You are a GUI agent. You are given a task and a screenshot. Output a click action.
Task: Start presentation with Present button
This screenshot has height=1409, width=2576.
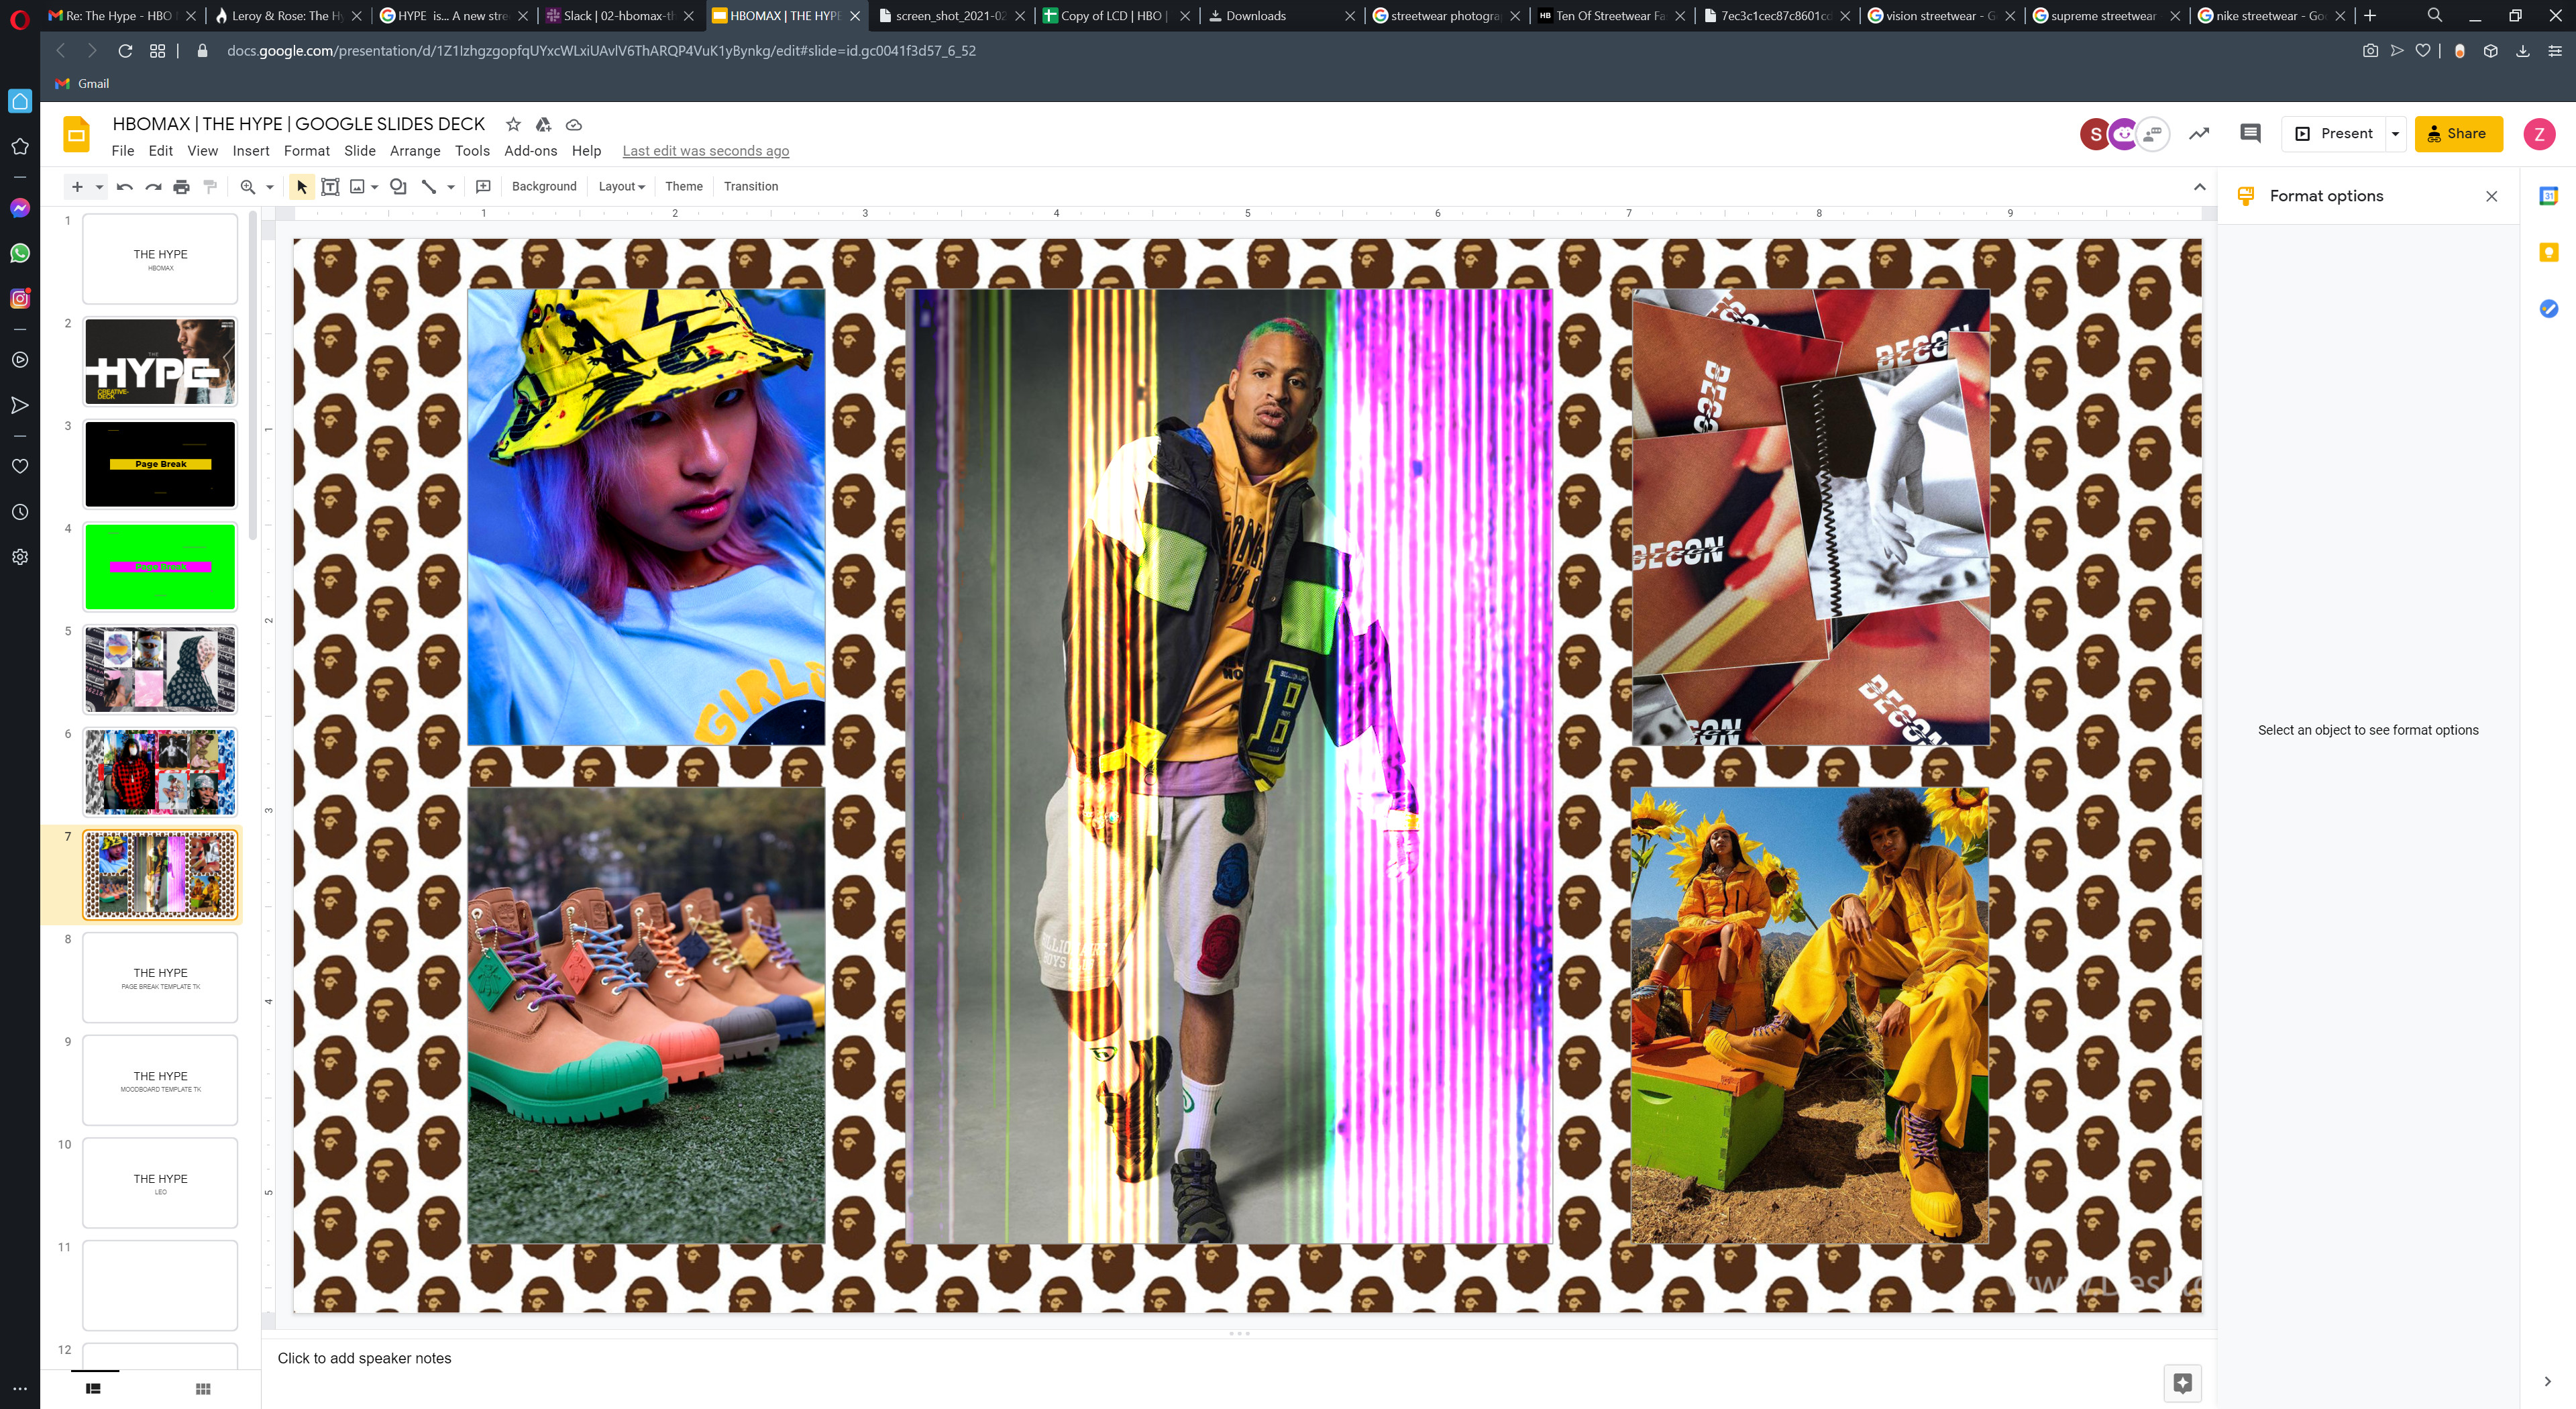pyautogui.click(x=2333, y=133)
